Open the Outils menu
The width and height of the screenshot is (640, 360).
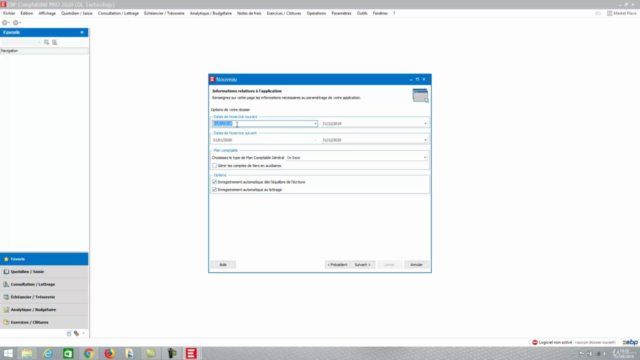click(362, 13)
